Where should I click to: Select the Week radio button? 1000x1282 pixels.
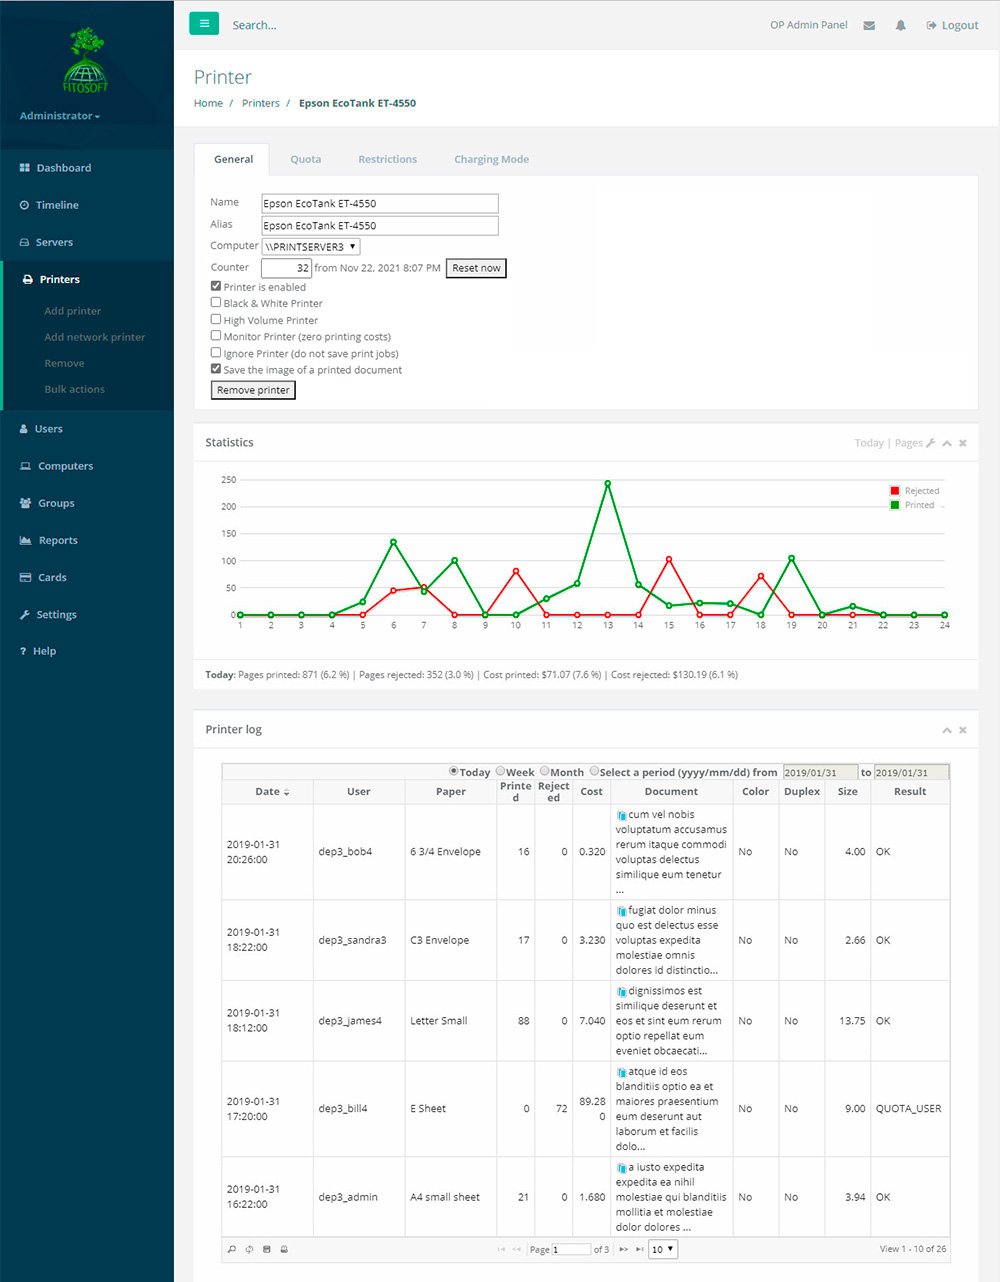[501, 771]
